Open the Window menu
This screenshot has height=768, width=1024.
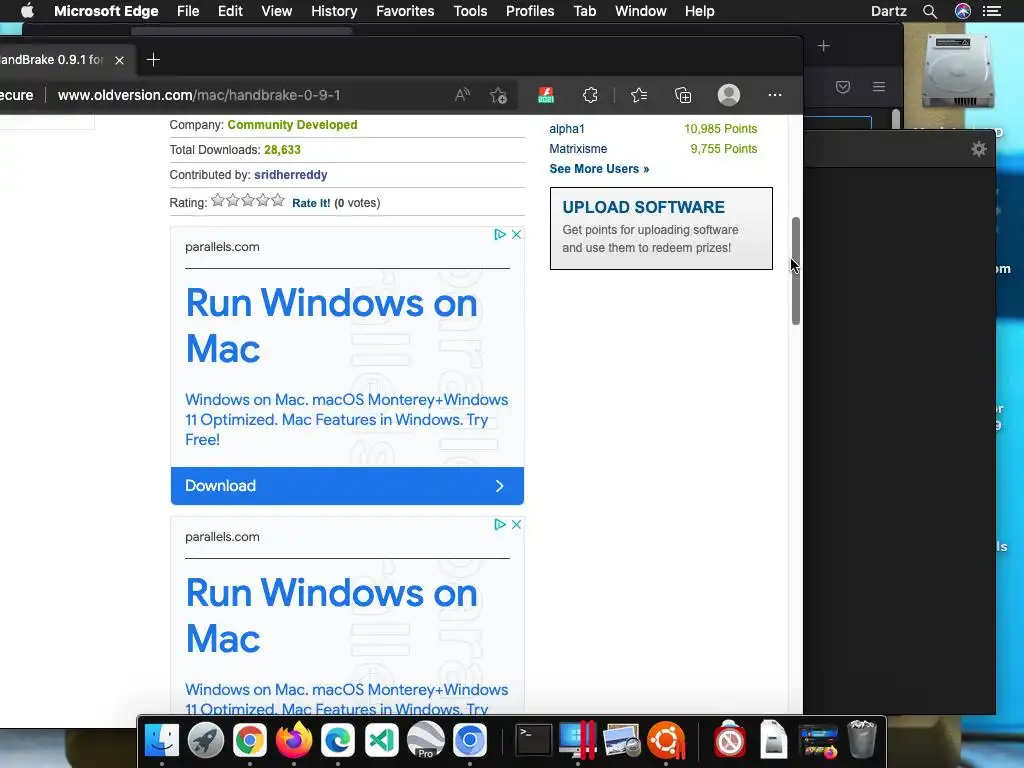click(x=641, y=11)
